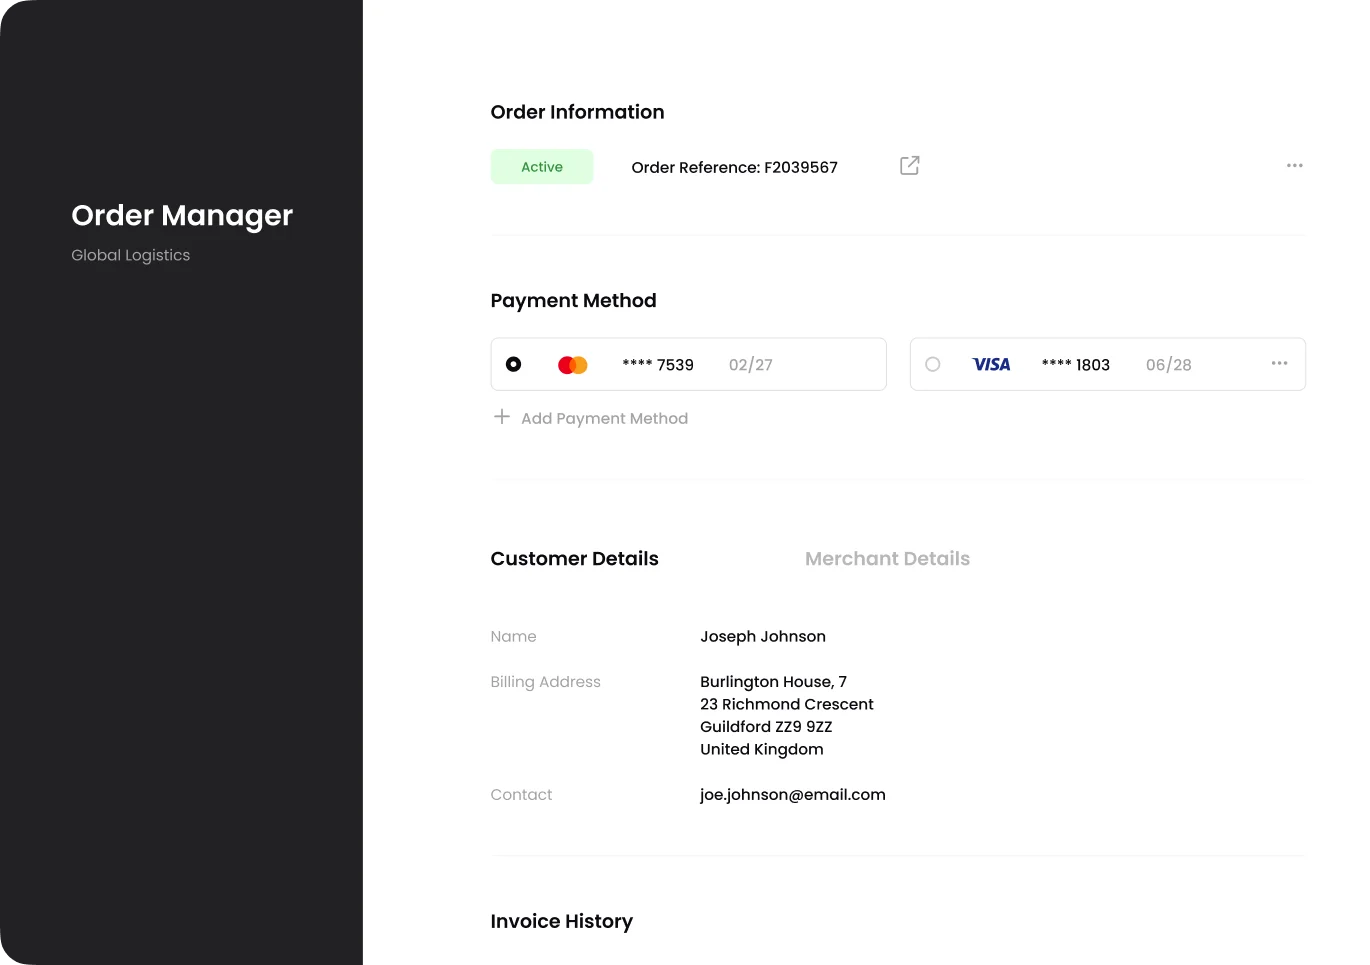The image size is (1370, 965).
Task: Select the Mastercard ending 7539 radio button
Action: pos(513,365)
